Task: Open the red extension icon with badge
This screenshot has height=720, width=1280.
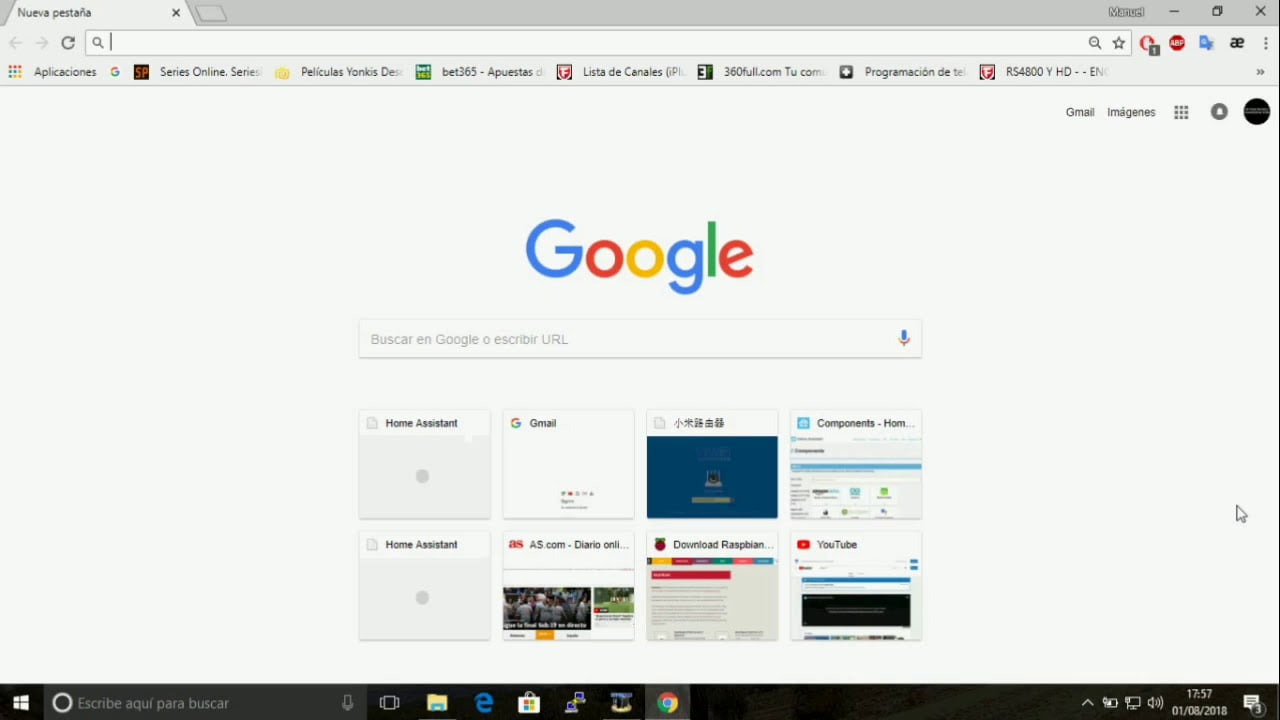Action: 1148,44
